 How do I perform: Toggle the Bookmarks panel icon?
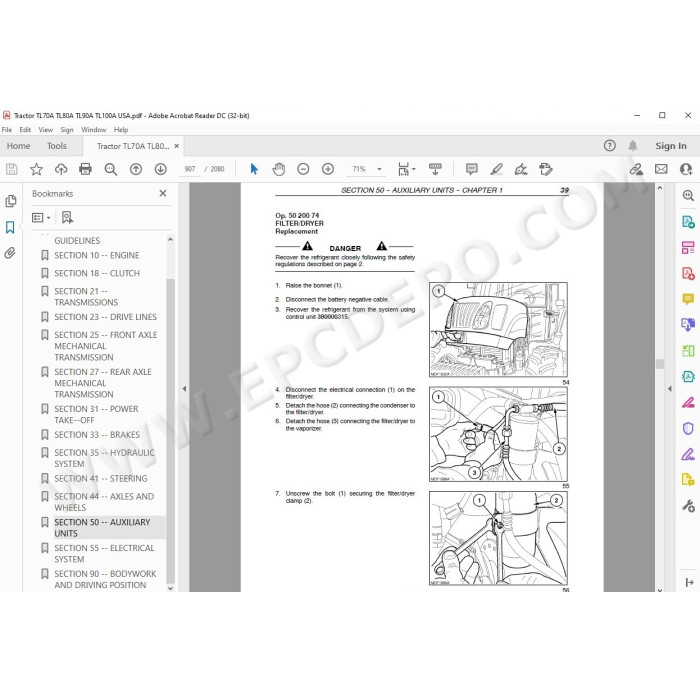click(10, 227)
